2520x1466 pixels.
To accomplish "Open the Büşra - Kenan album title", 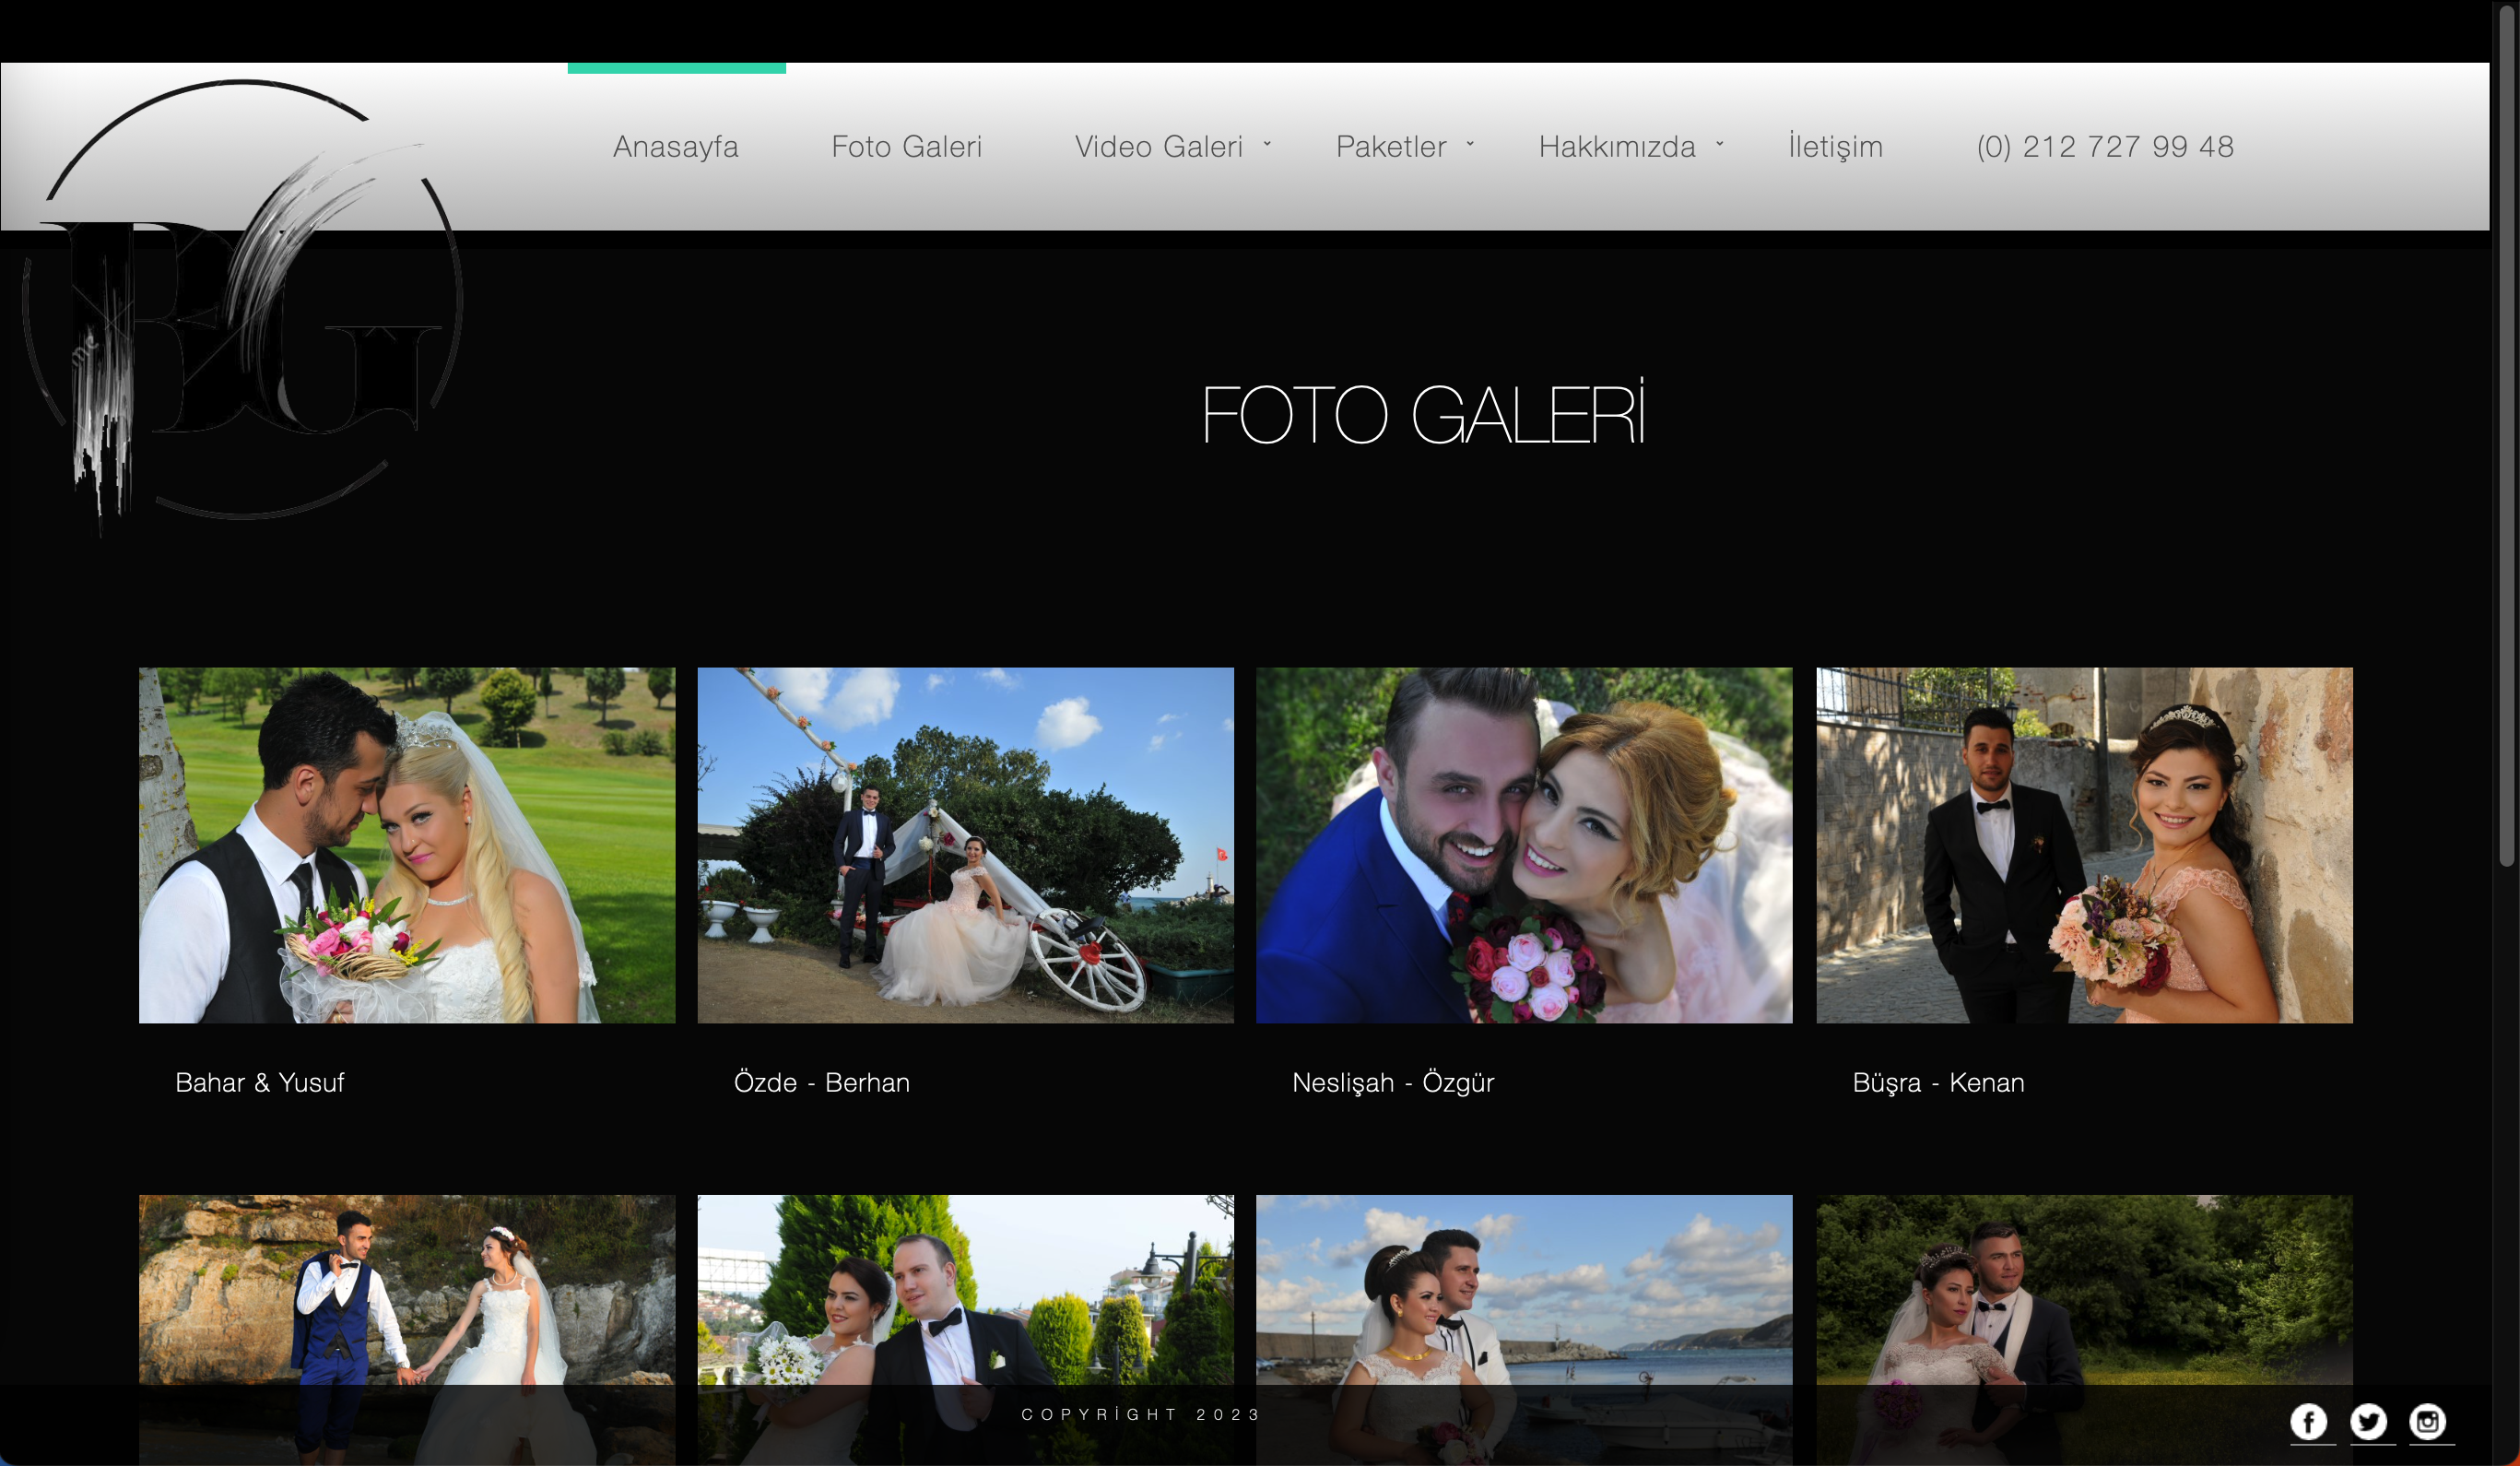I will coord(1938,1083).
